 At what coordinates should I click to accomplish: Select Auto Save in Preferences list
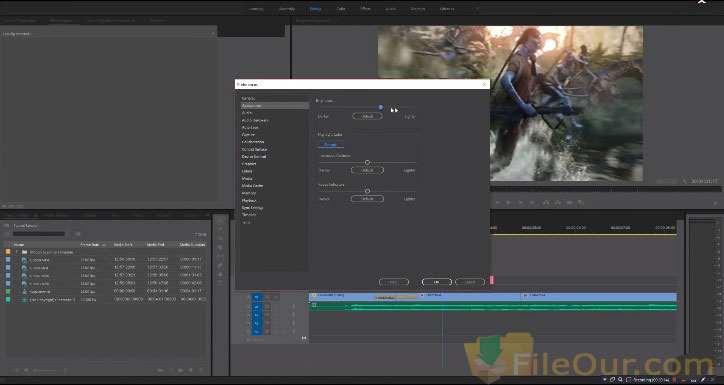pos(250,127)
